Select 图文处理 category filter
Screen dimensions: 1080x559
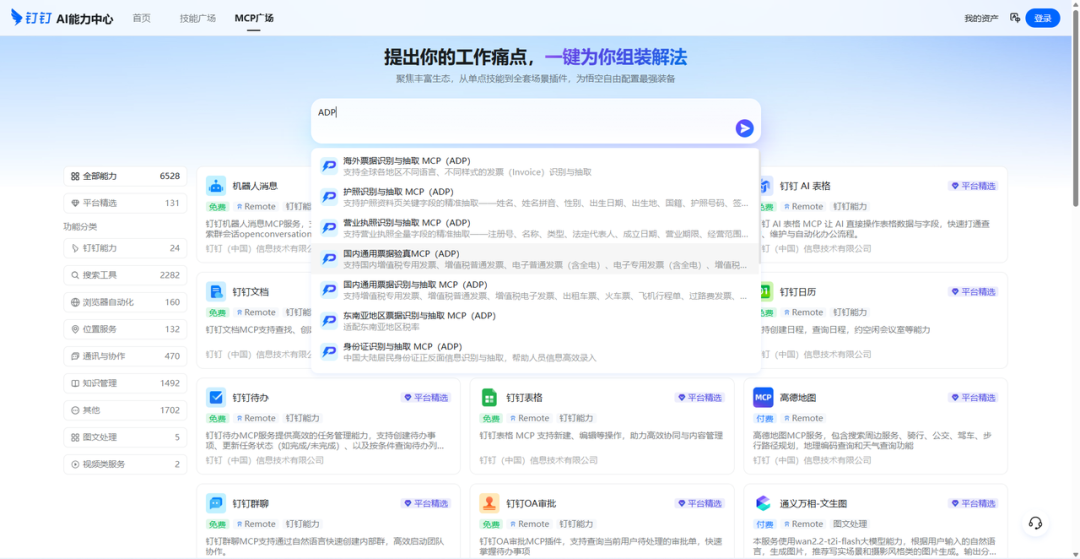(125, 437)
